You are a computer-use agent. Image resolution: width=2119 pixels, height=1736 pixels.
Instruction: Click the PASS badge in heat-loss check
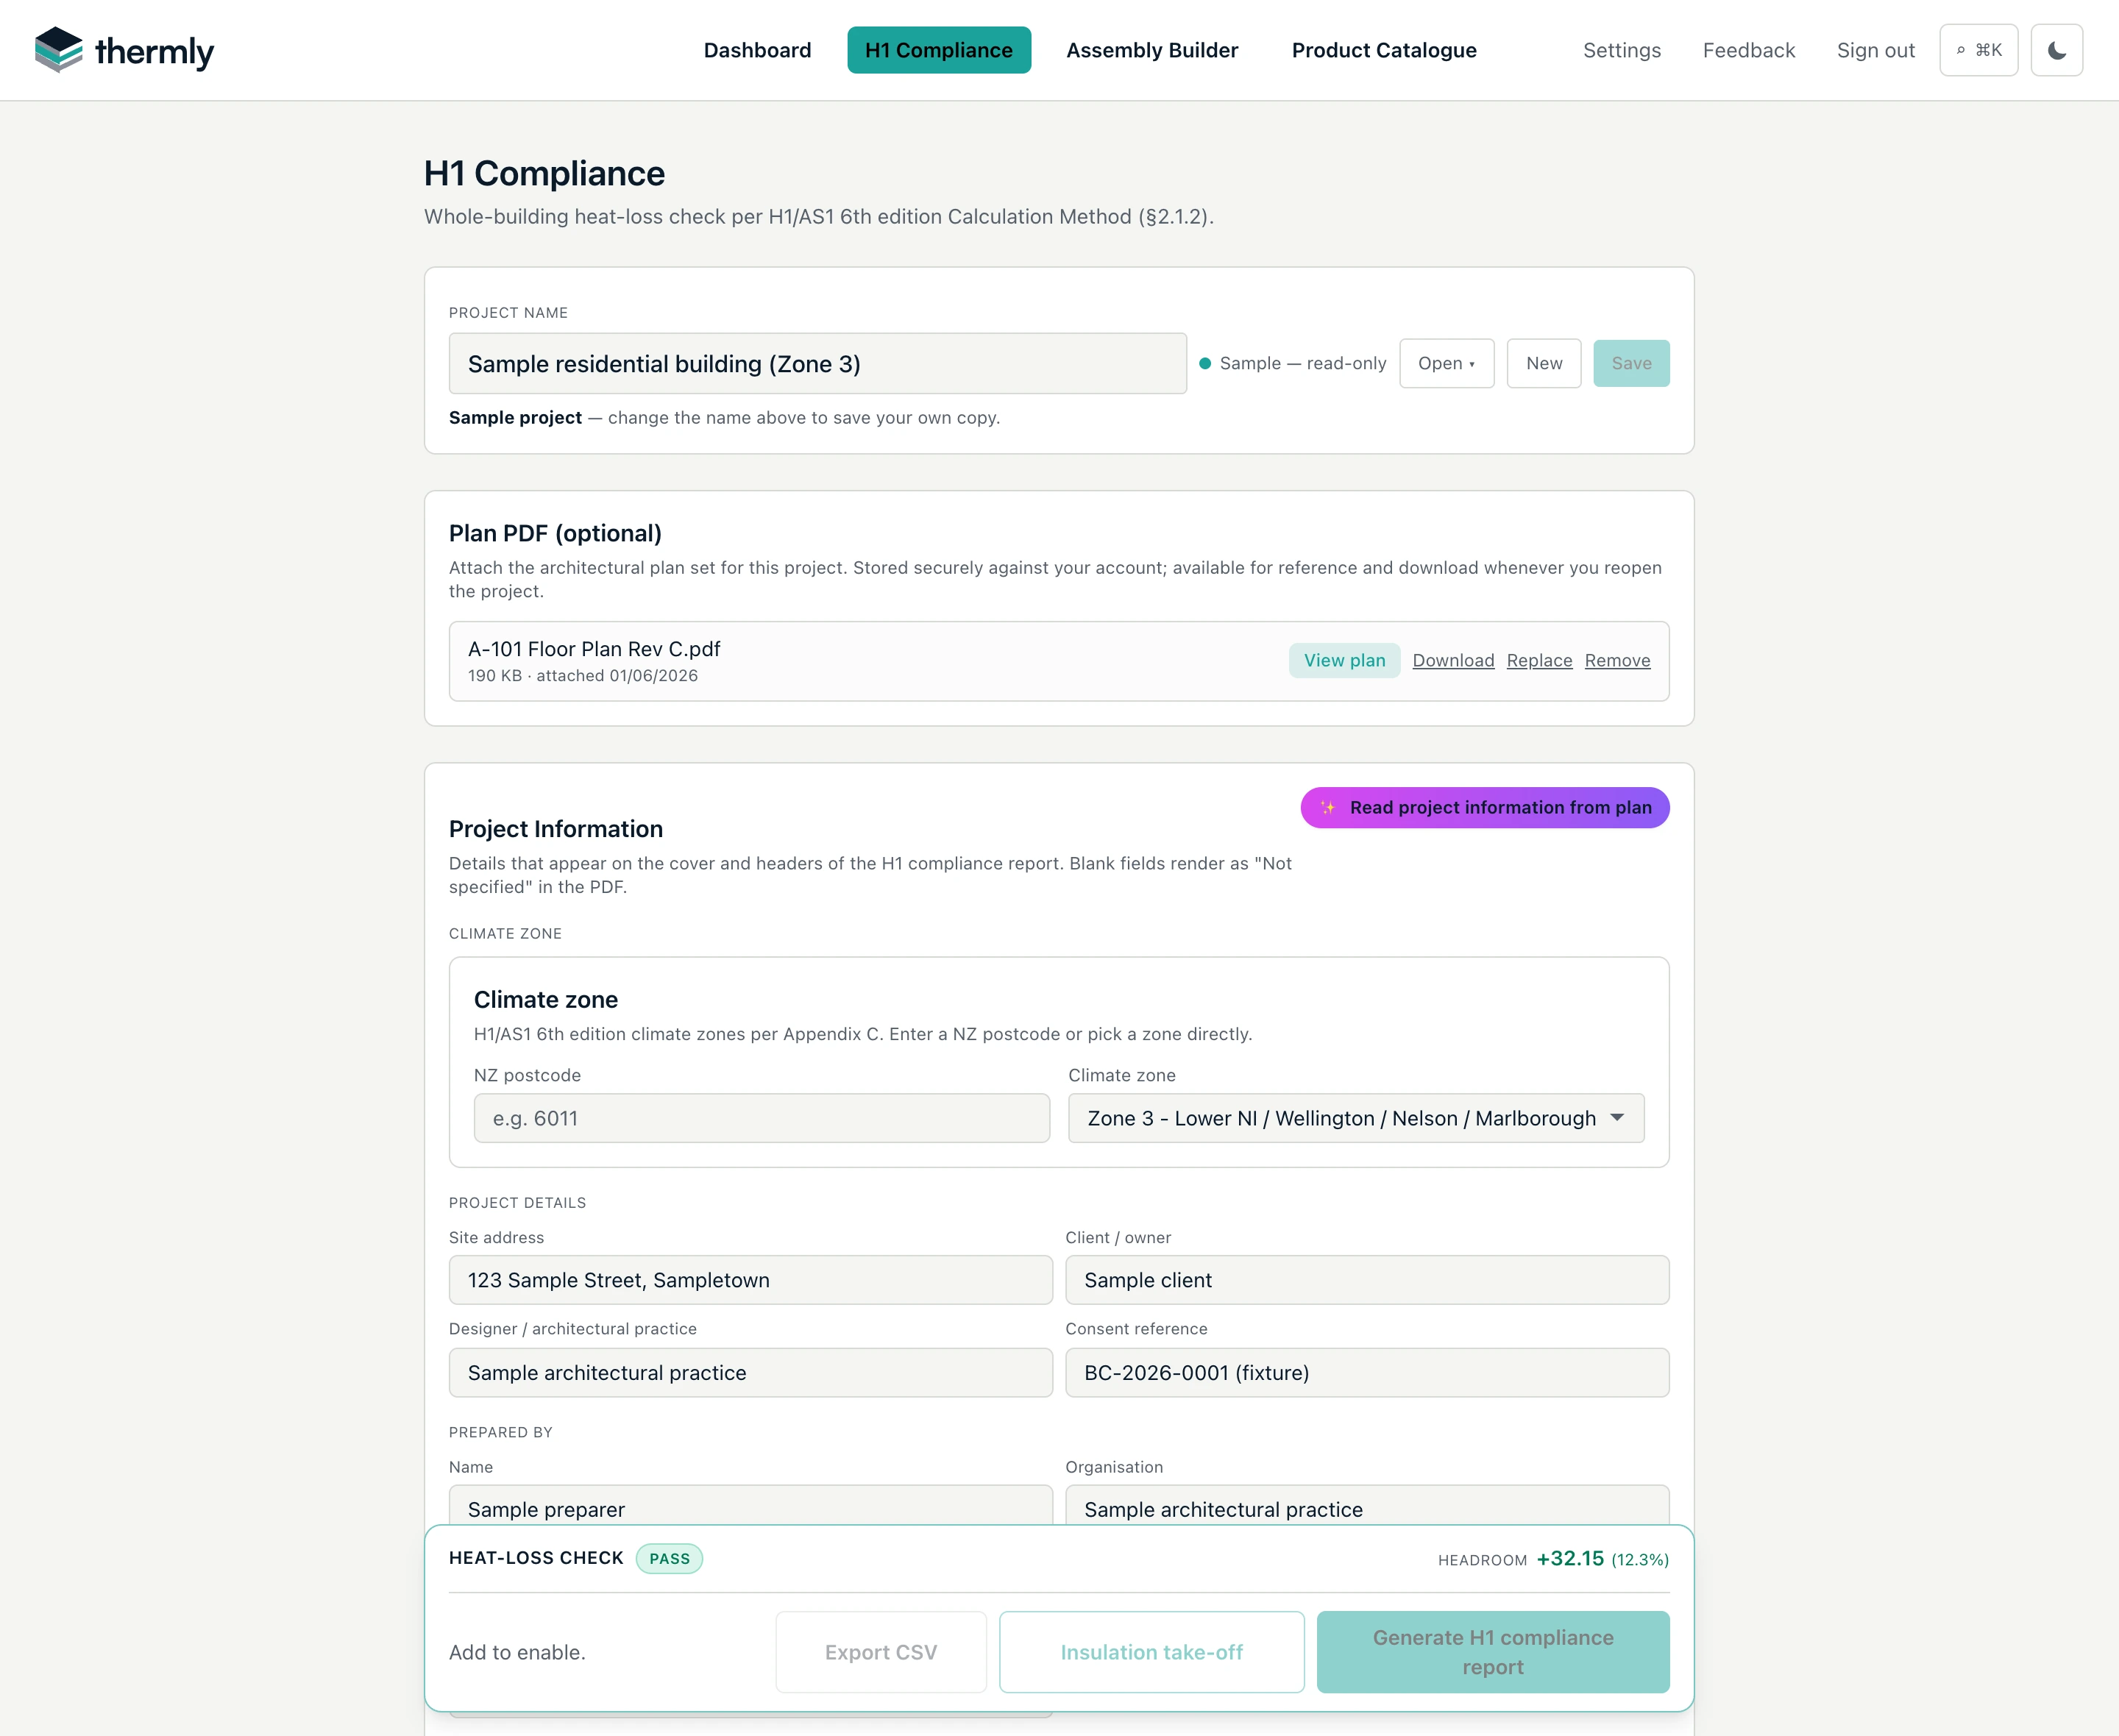669,1558
